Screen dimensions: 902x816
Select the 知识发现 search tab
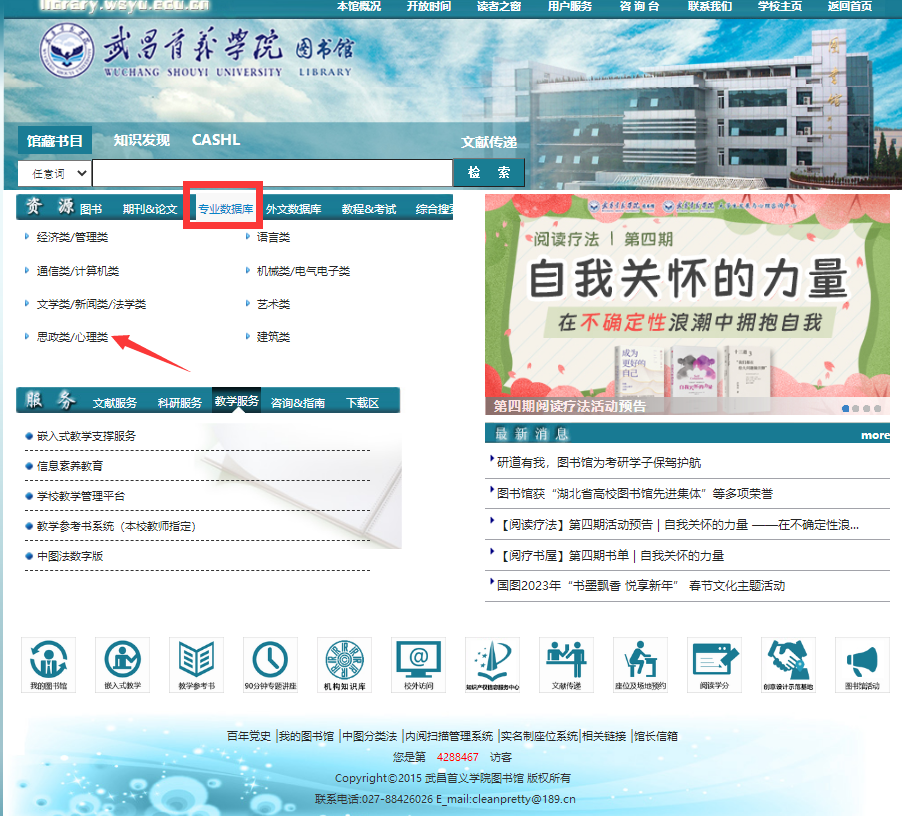pyautogui.click(x=141, y=140)
